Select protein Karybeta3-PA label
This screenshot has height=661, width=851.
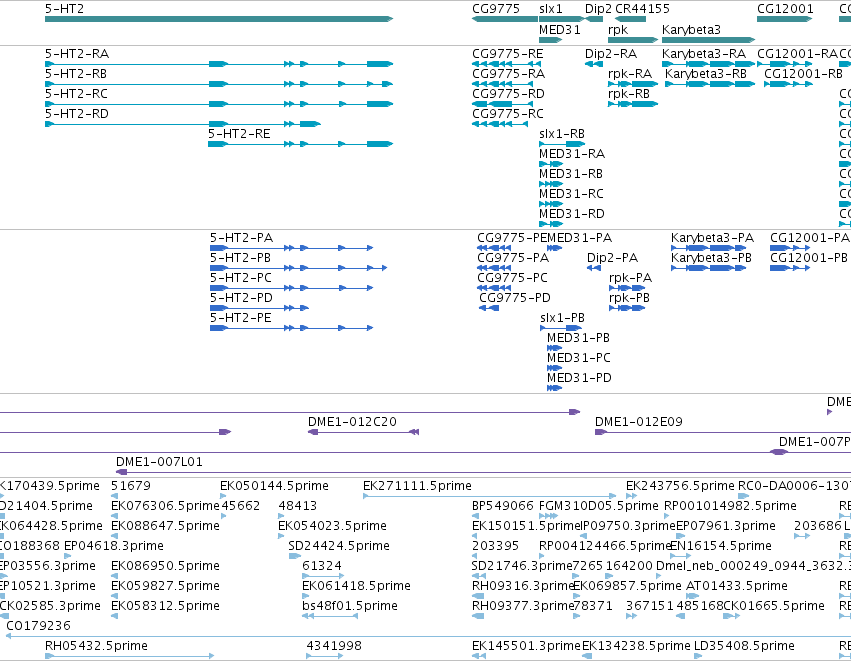[x=713, y=238]
